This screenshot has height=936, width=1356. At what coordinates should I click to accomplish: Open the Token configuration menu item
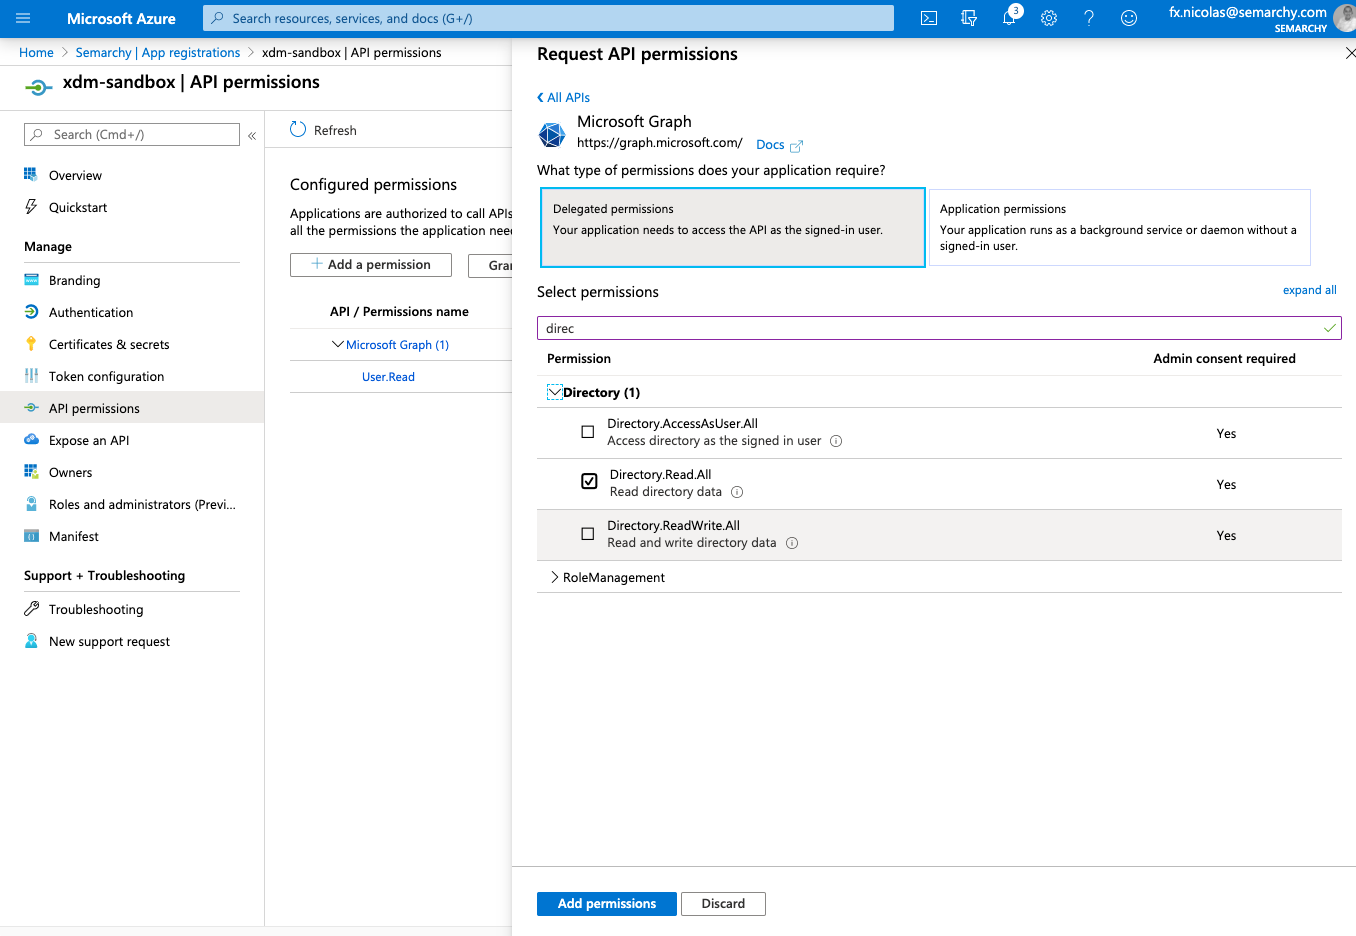point(132,376)
